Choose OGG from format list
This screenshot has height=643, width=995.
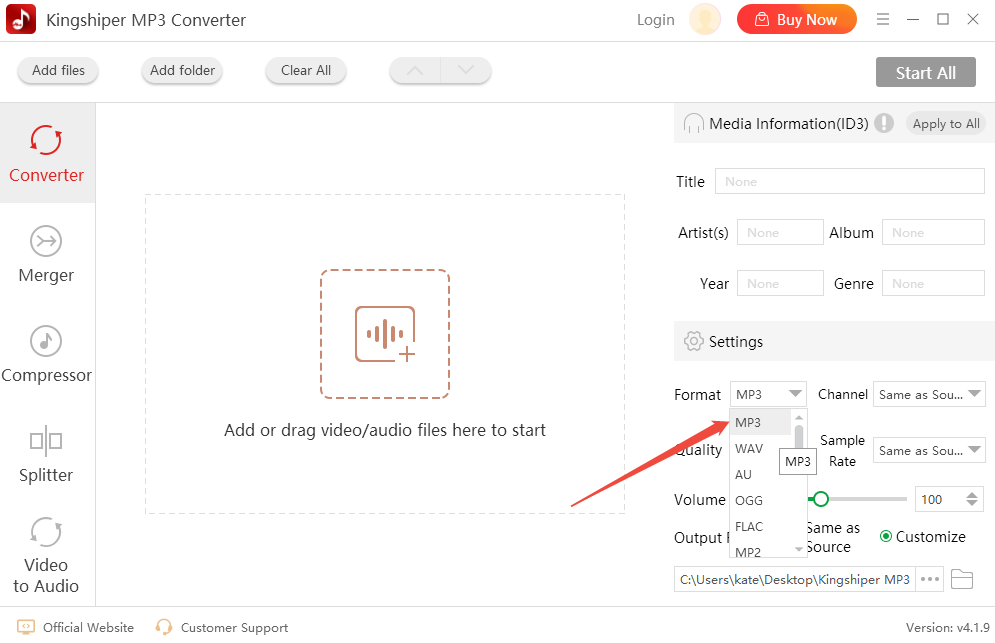[x=760, y=500]
